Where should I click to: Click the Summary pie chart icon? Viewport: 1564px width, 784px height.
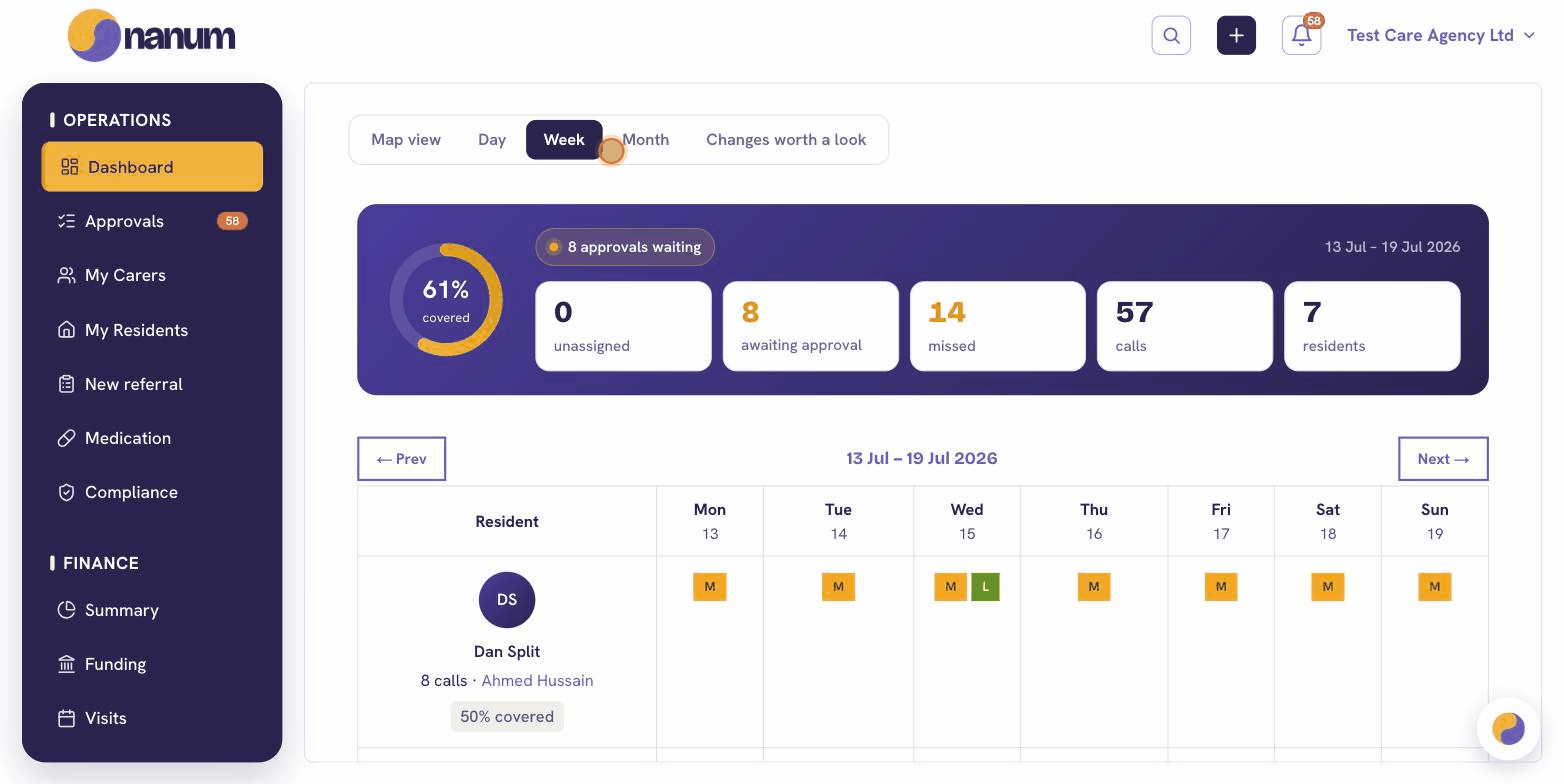(67, 610)
